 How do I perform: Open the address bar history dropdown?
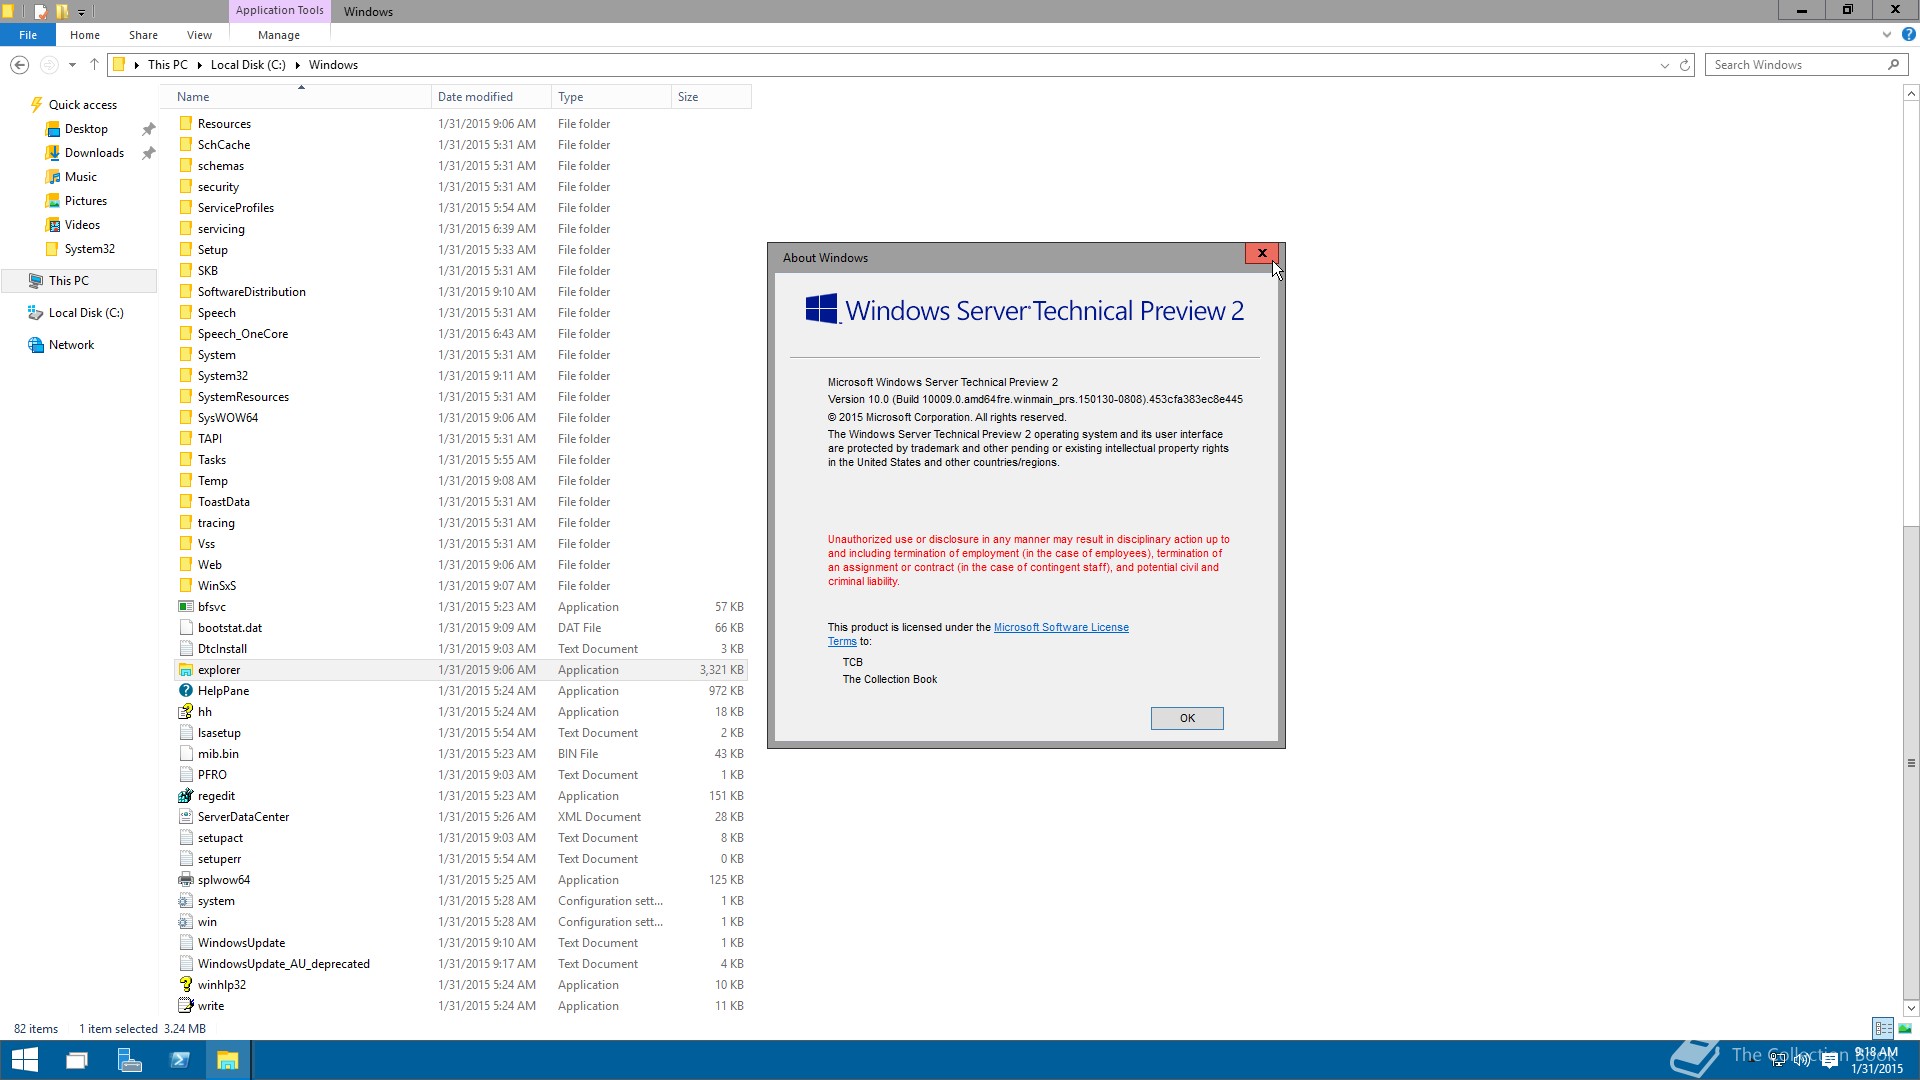tap(1664, 65)
